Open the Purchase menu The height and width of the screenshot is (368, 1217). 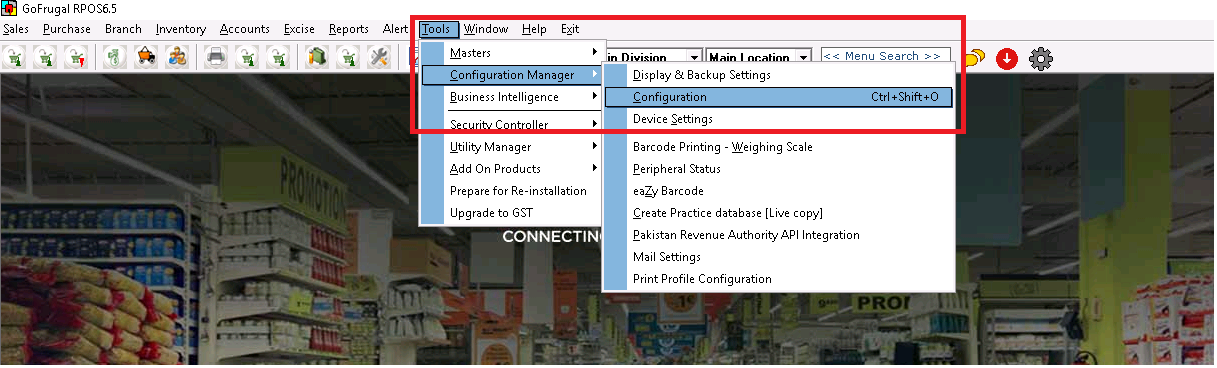67,29
